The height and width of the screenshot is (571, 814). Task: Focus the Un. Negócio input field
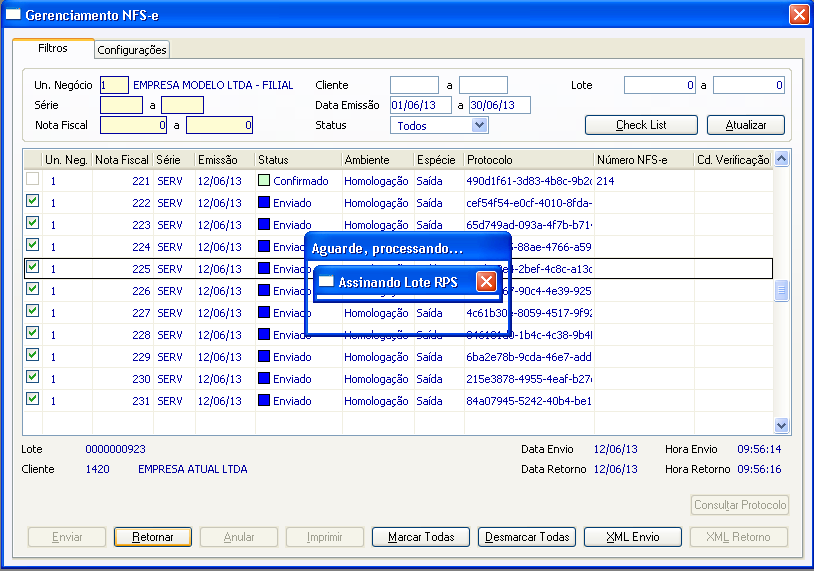[x=114, y=85]
